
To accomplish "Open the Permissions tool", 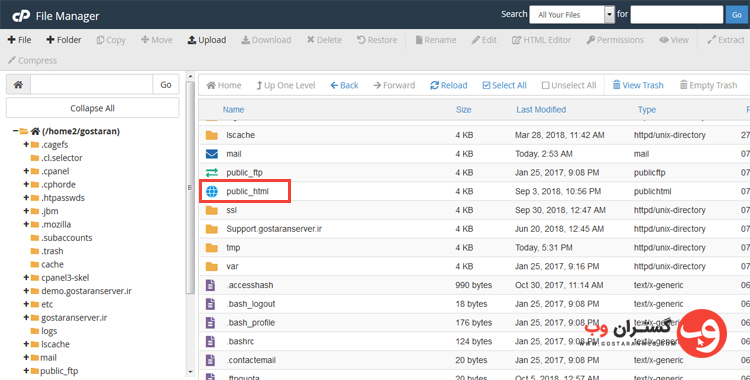I will click(x=615, y=40).
